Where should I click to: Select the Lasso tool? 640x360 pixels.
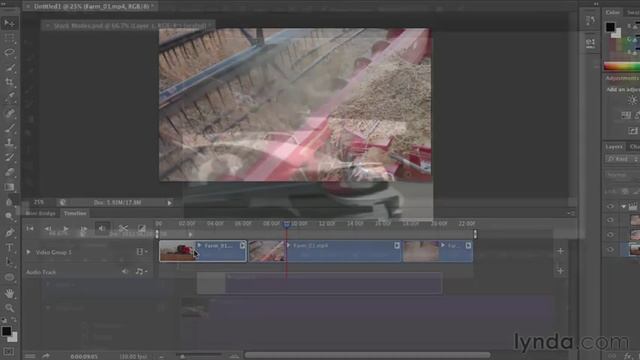[x=9, y=52]
